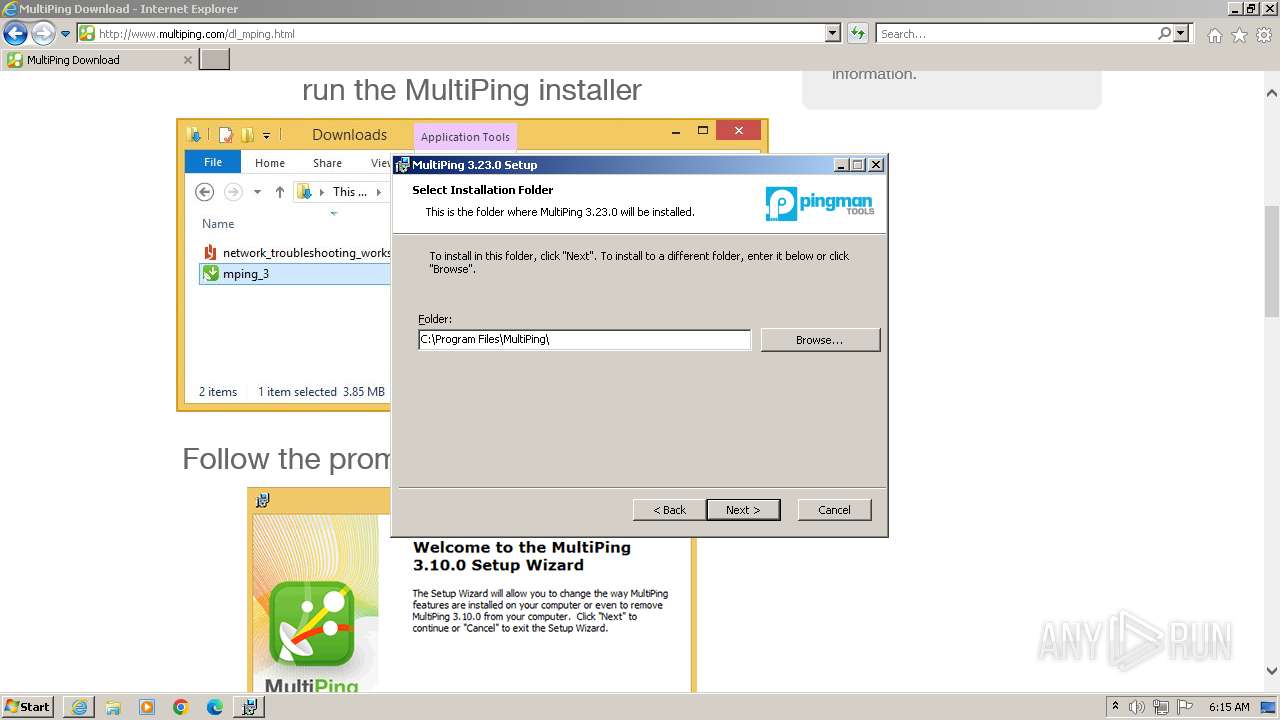Click the setup window title icon

tap(402, 165)
